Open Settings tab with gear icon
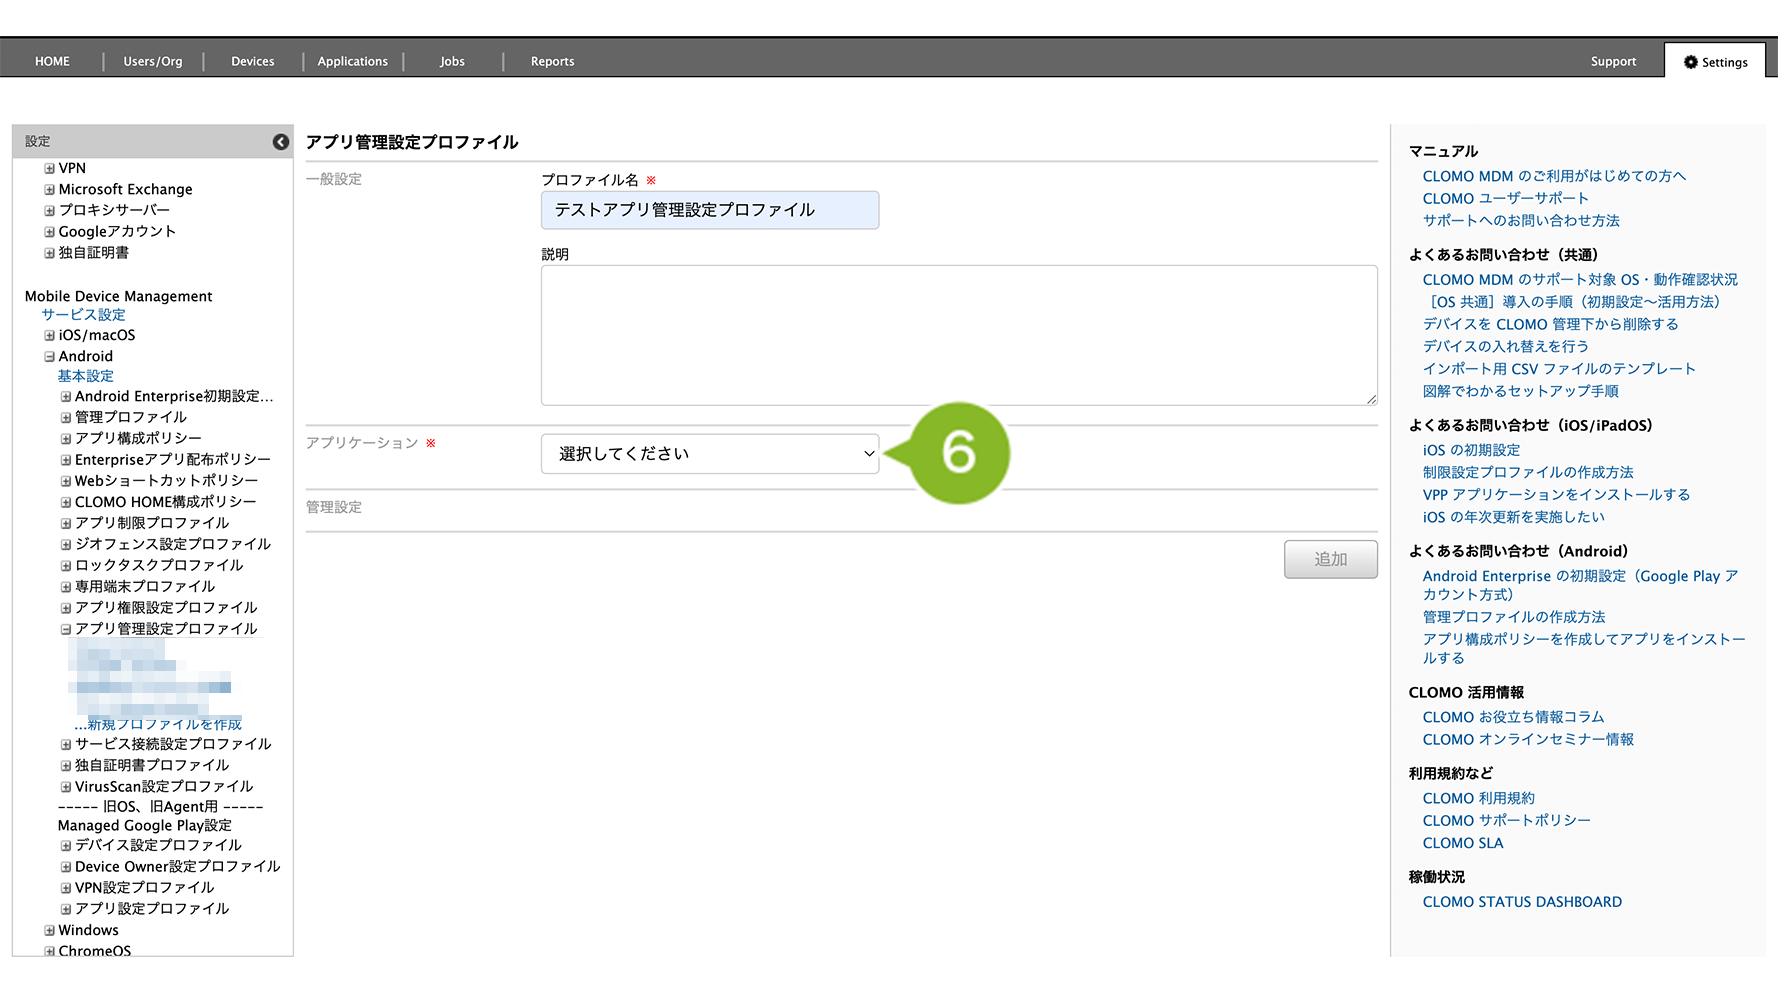This screenshot has height=1000, width=1778. 1715,62
